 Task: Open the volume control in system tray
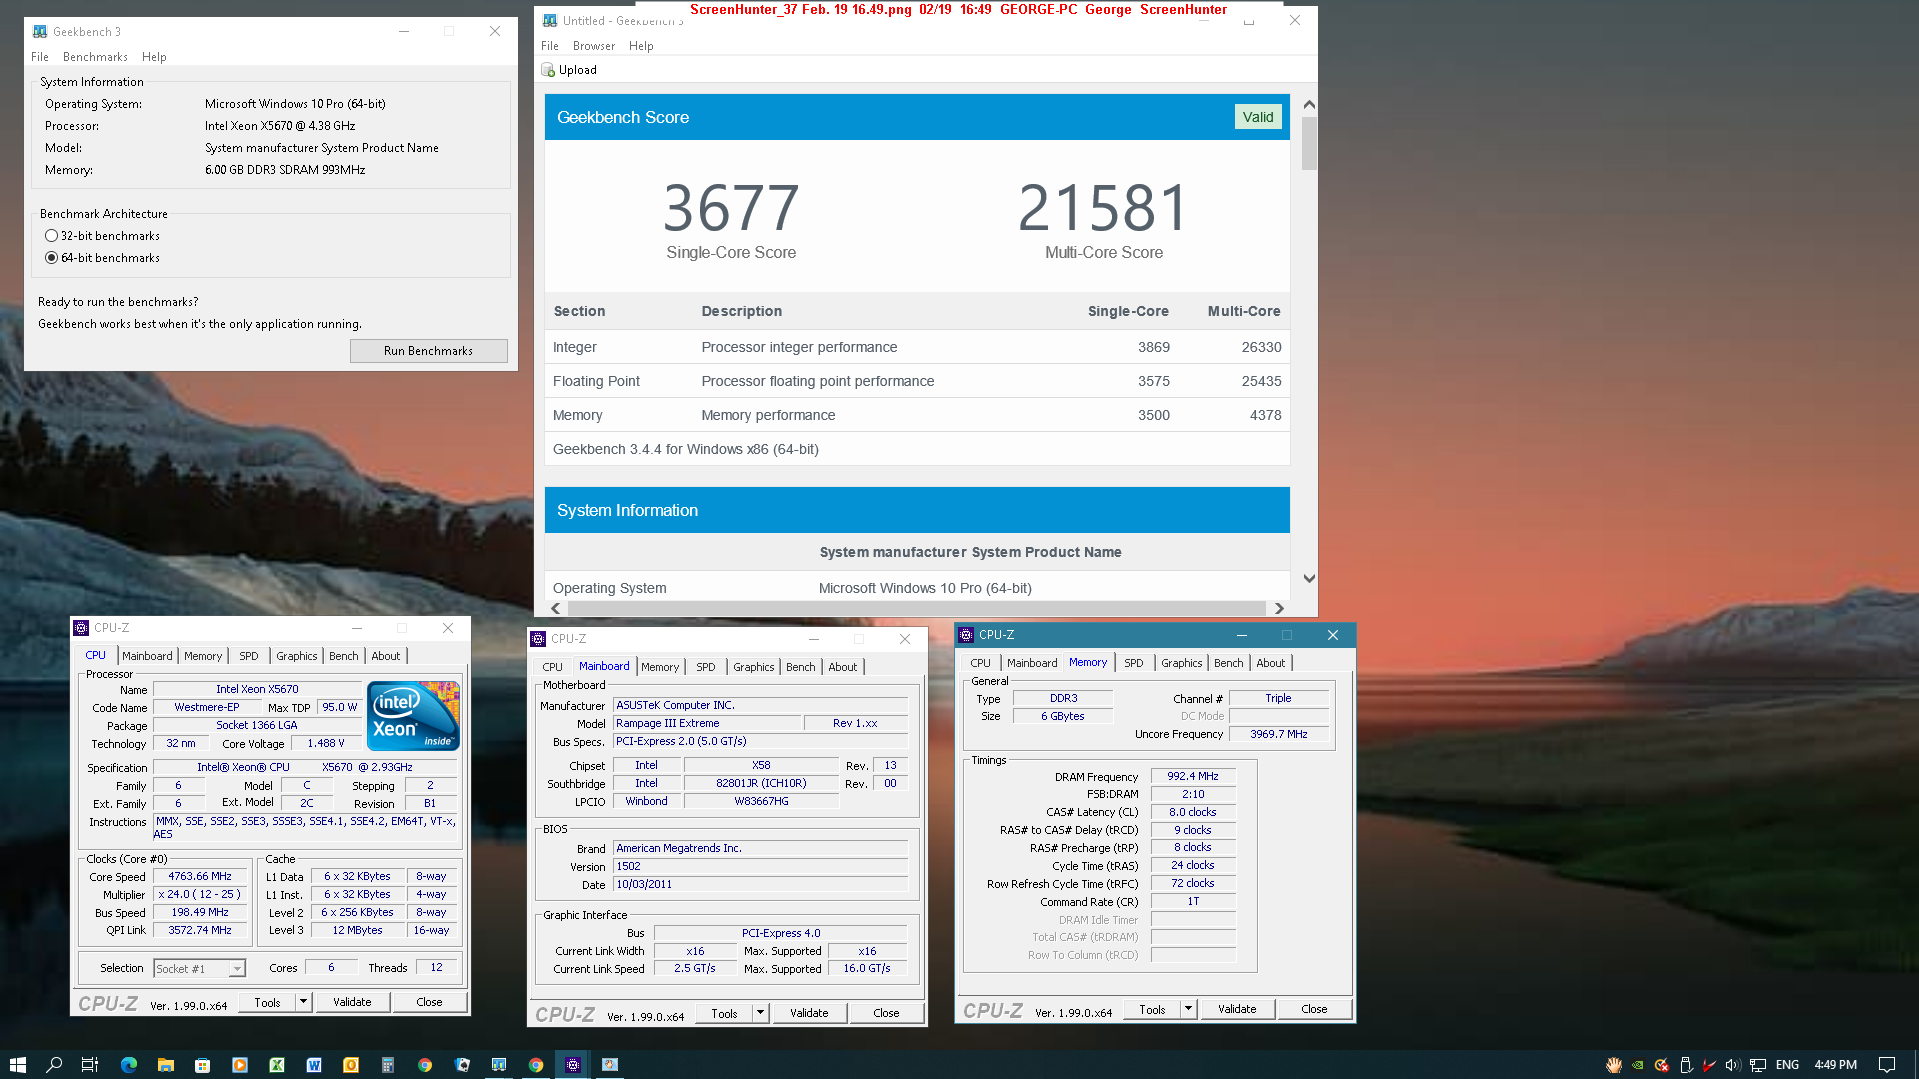(1733, 1065)
